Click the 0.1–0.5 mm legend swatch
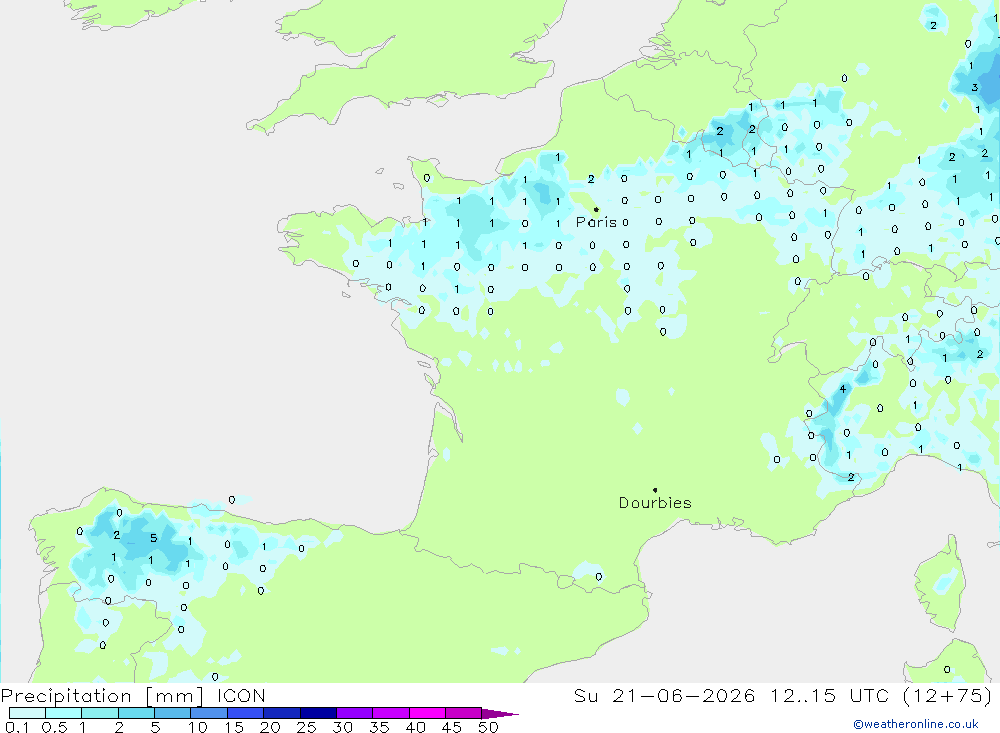This screenshot has height=733, width=1000. coord(27,713)
